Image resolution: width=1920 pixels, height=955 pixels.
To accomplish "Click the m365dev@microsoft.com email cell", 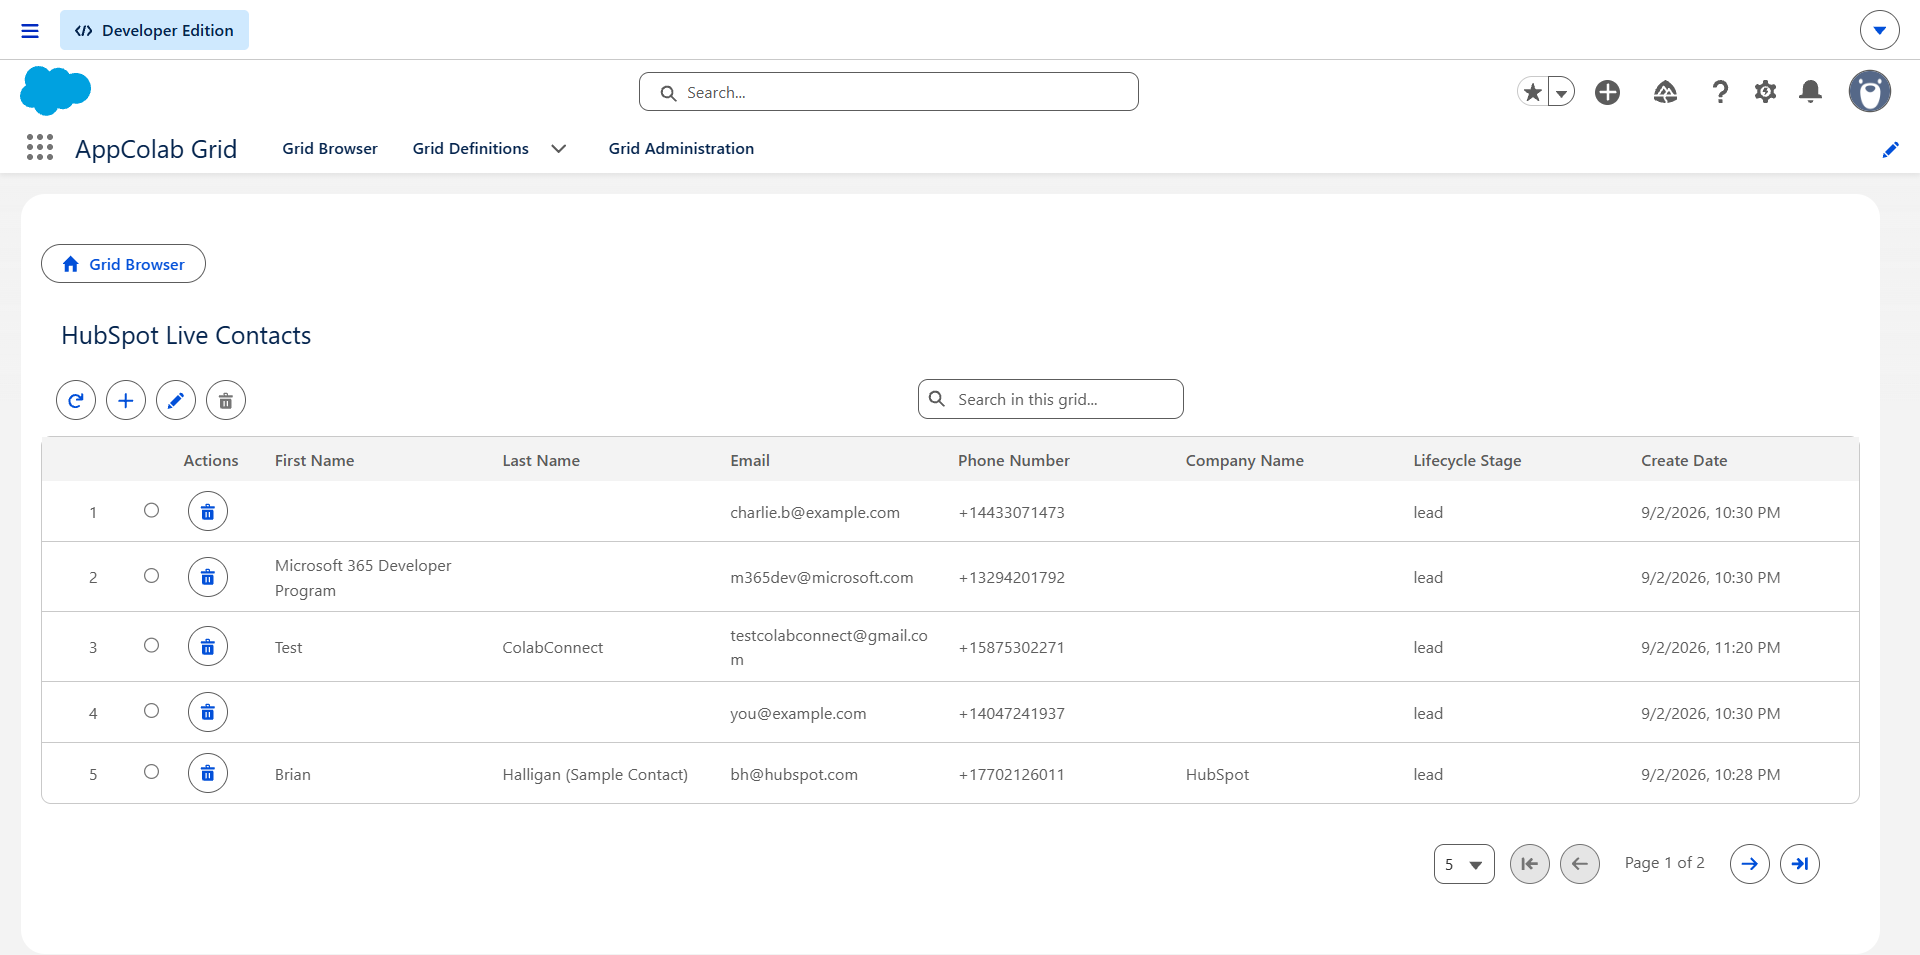I will [822, 577].
